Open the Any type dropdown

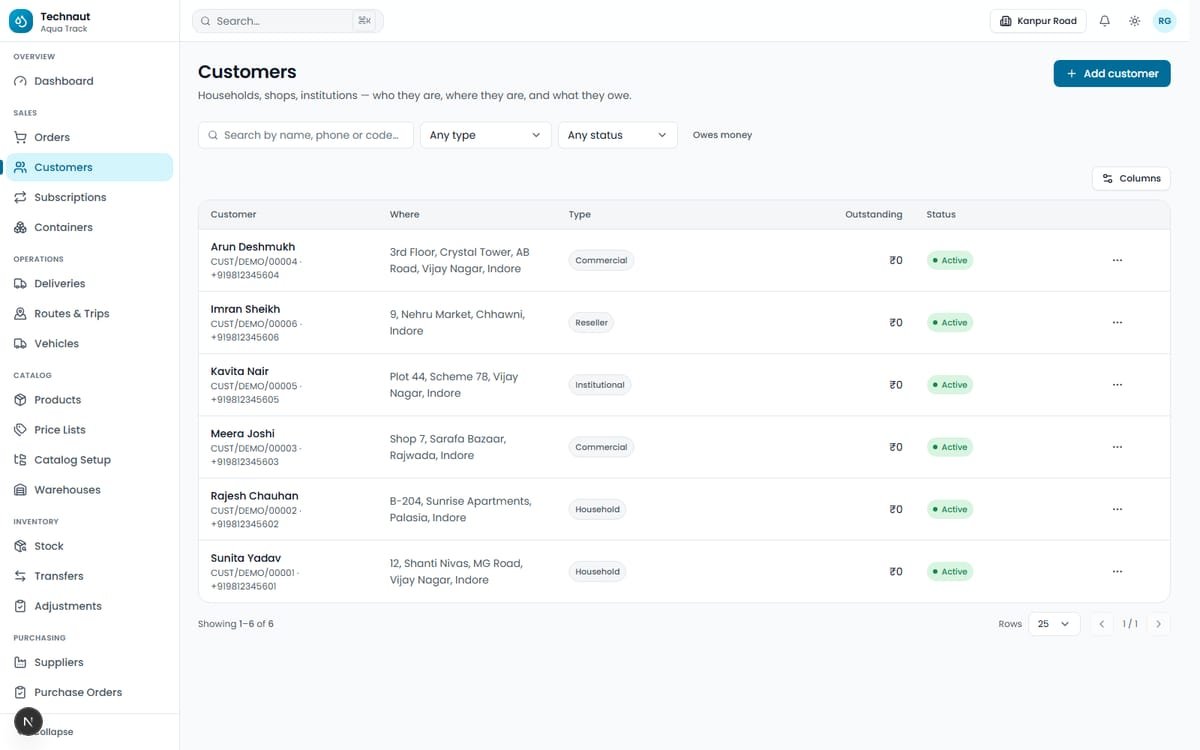point(485,135)
